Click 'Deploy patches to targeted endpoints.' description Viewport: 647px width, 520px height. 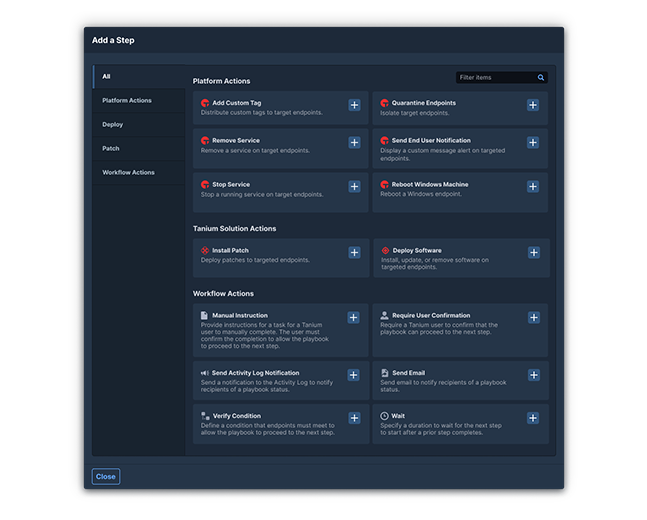255,260
